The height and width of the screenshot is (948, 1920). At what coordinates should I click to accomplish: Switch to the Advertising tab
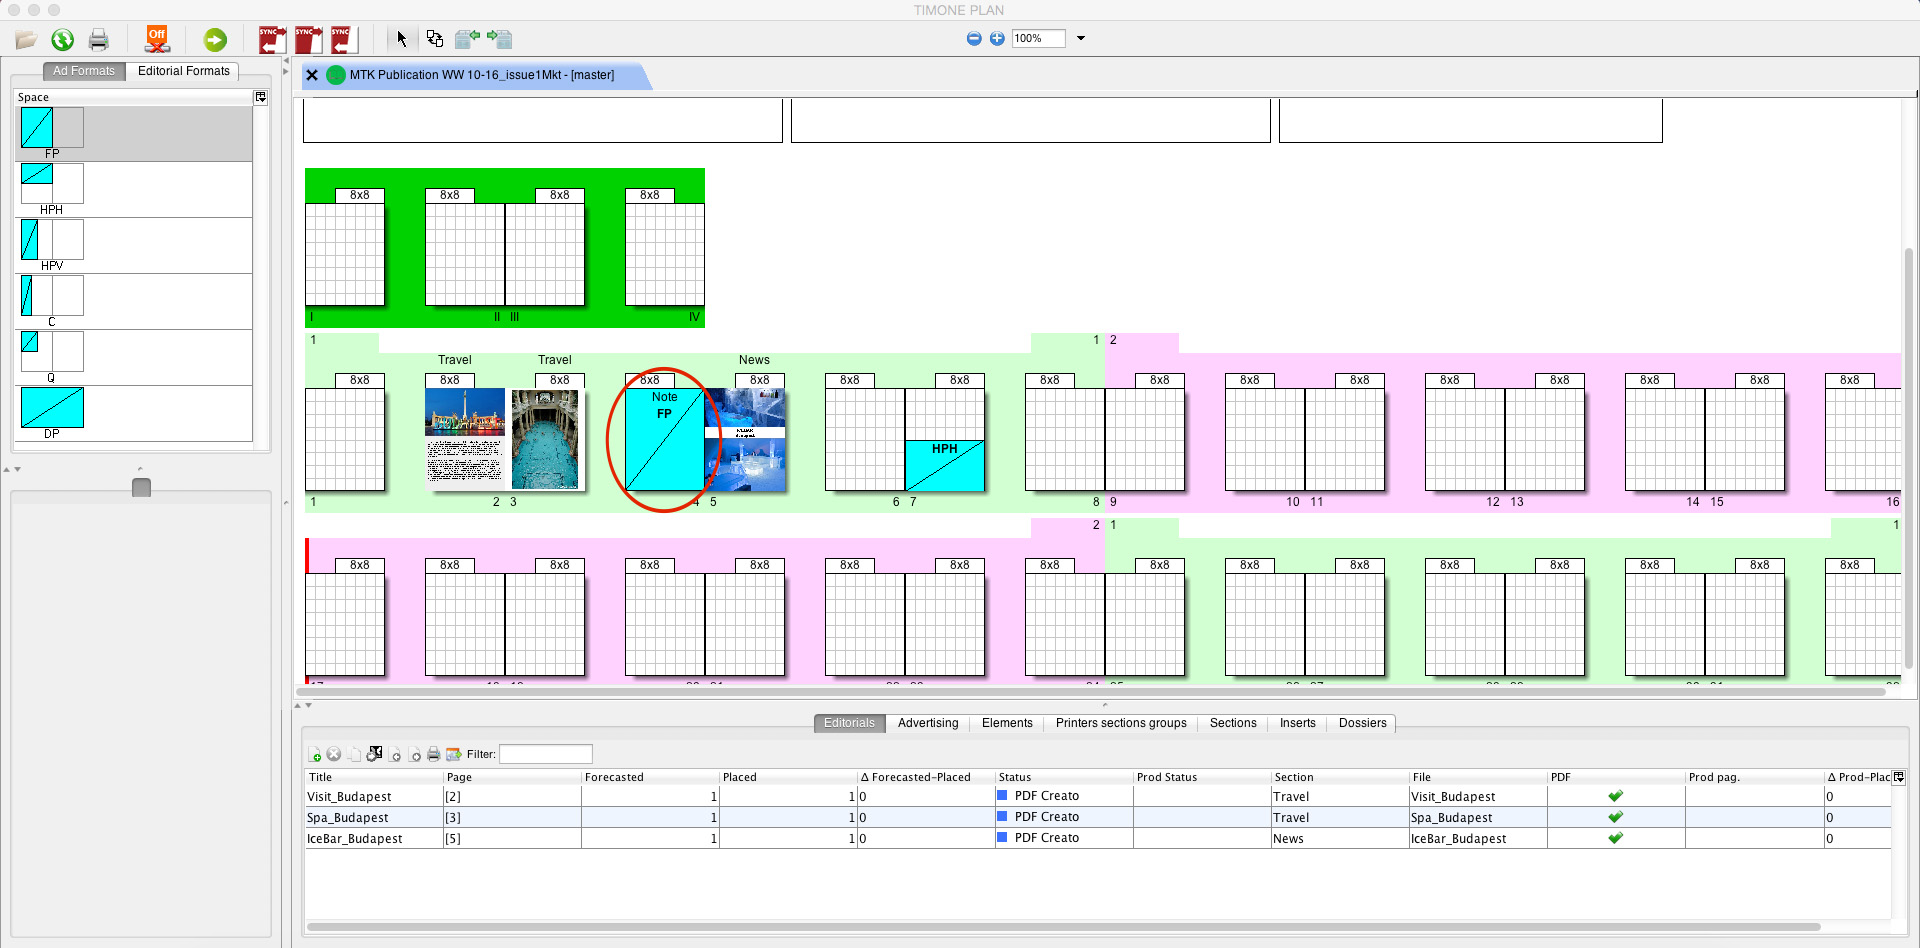(928, 723)
